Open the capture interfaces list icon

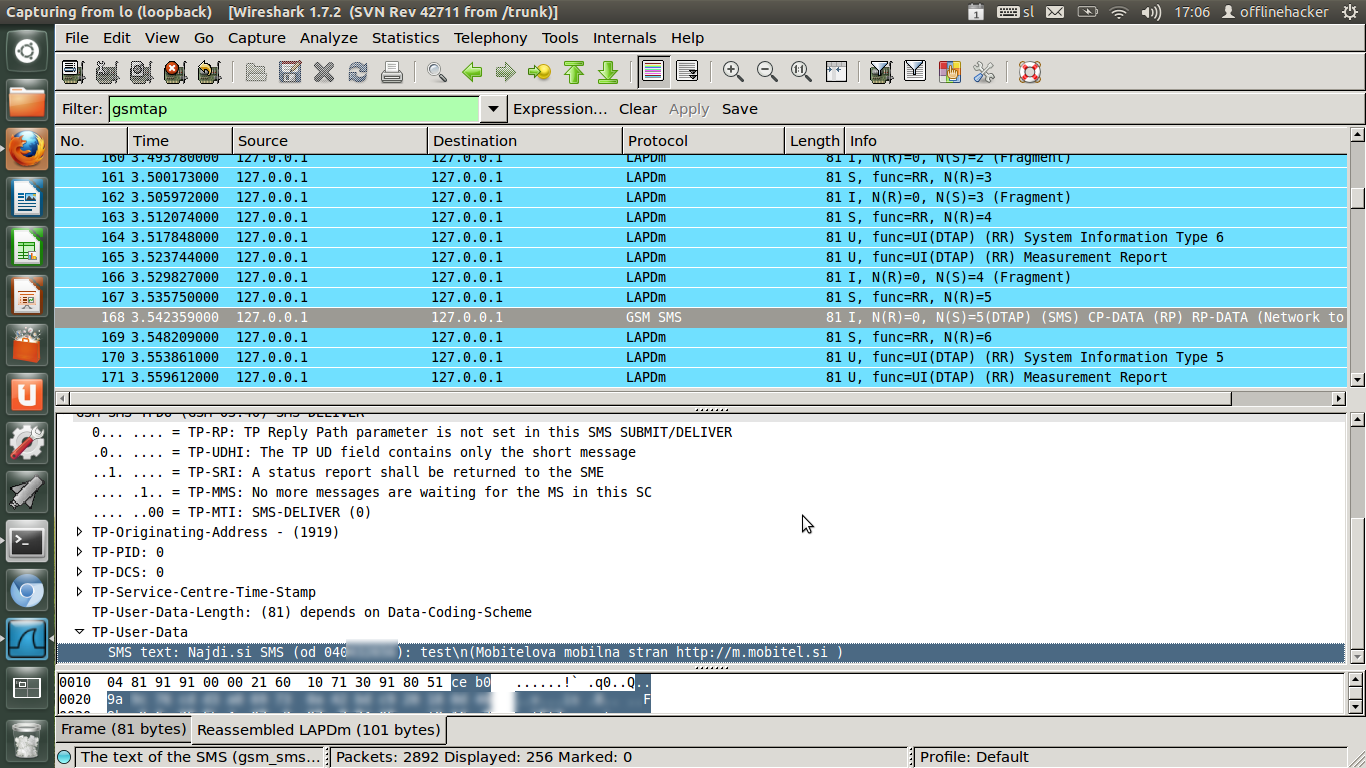click(x=73, y=72)
